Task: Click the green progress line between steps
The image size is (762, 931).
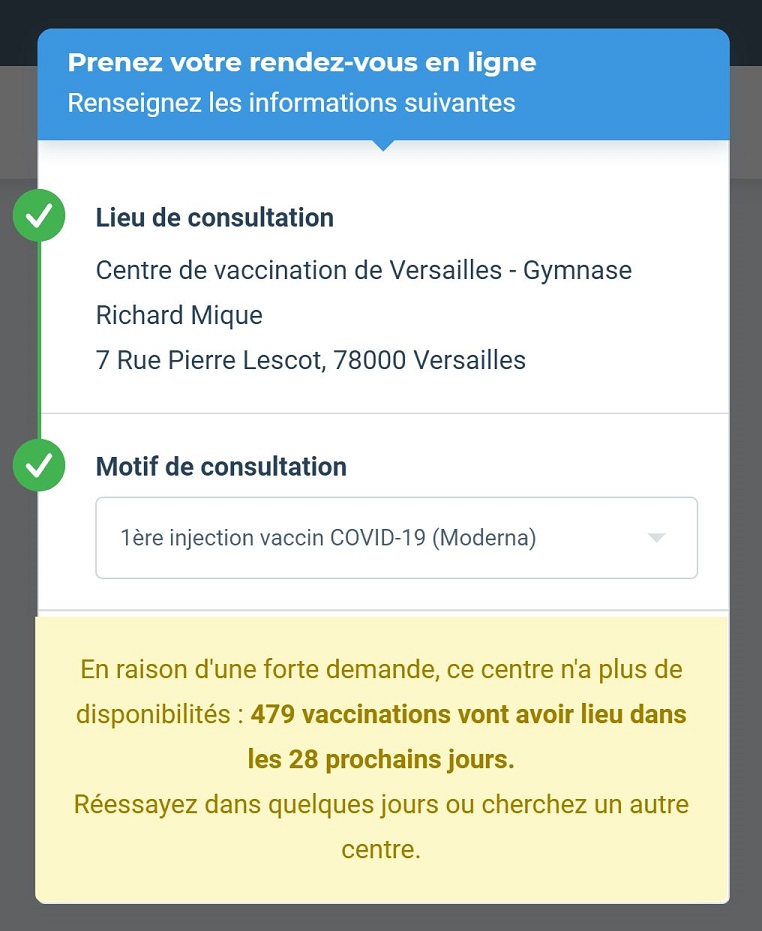Action: 39,340
